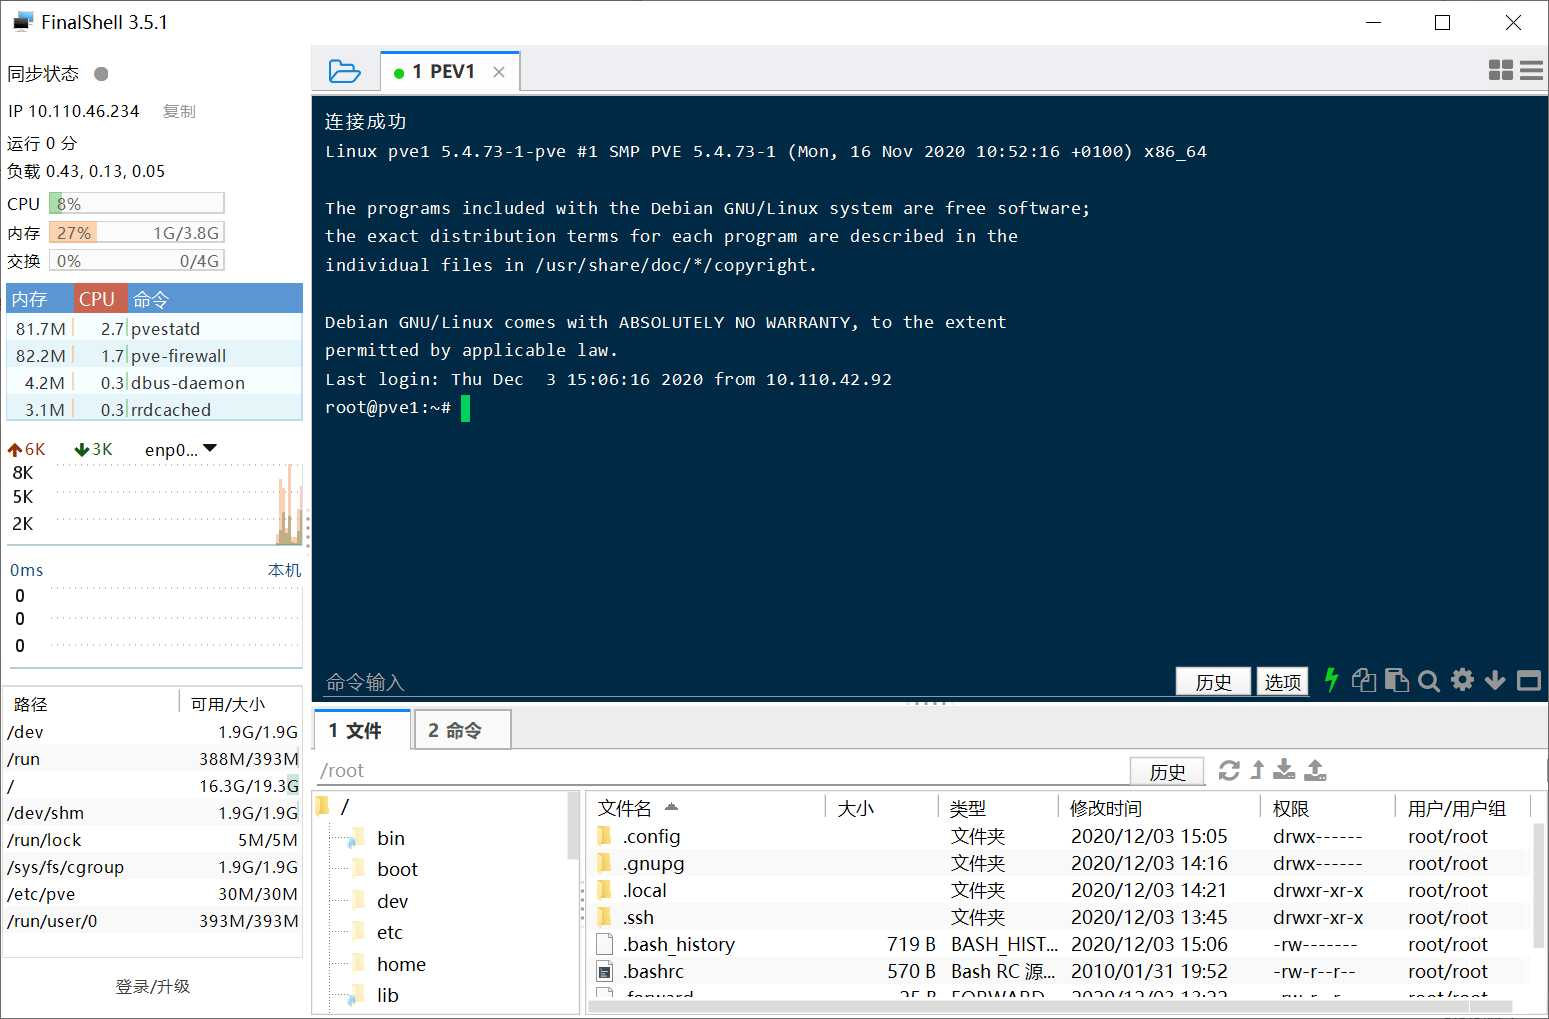Open terminal search magnifier icon
Screen dimensions: 1549x1019
pos(1429,681)
